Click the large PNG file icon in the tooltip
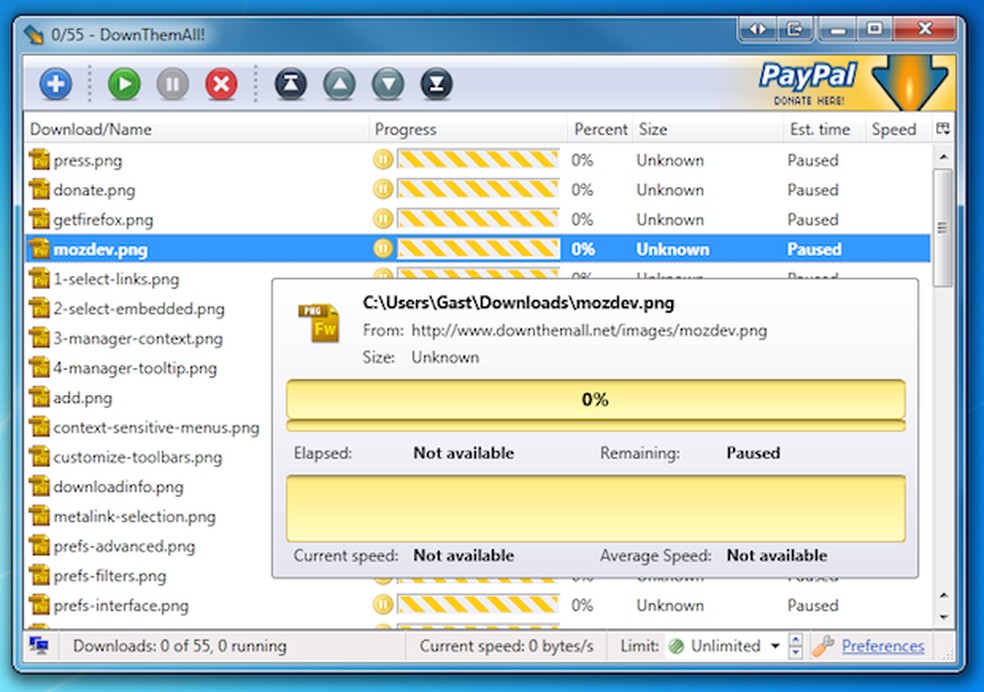984x692 pixels. pos(319,323)
